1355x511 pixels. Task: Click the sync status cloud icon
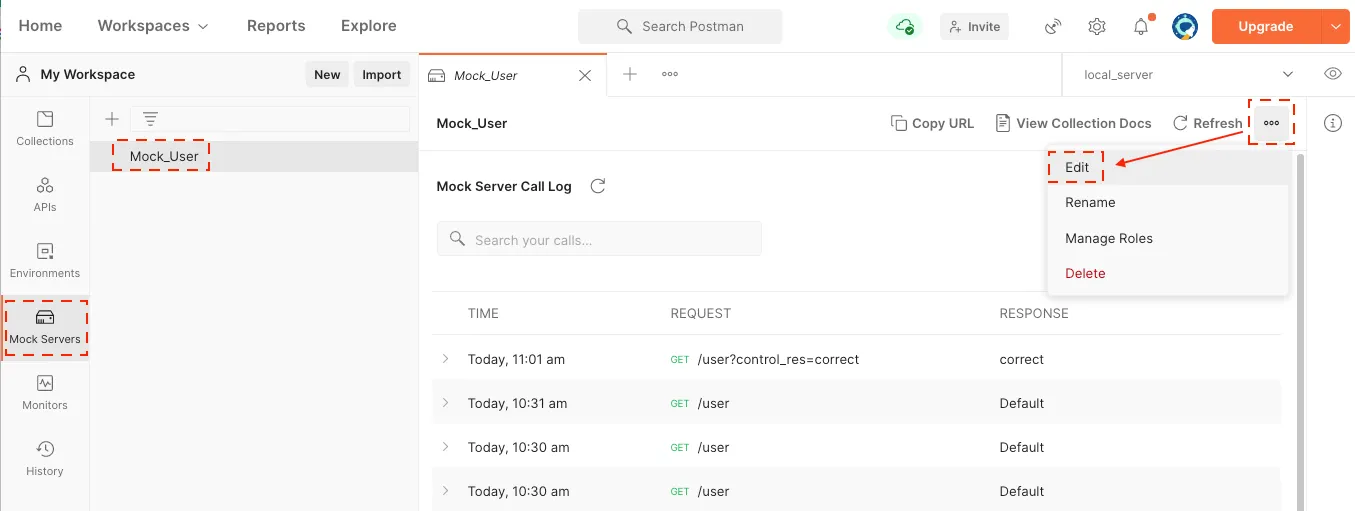coord(905,26)
